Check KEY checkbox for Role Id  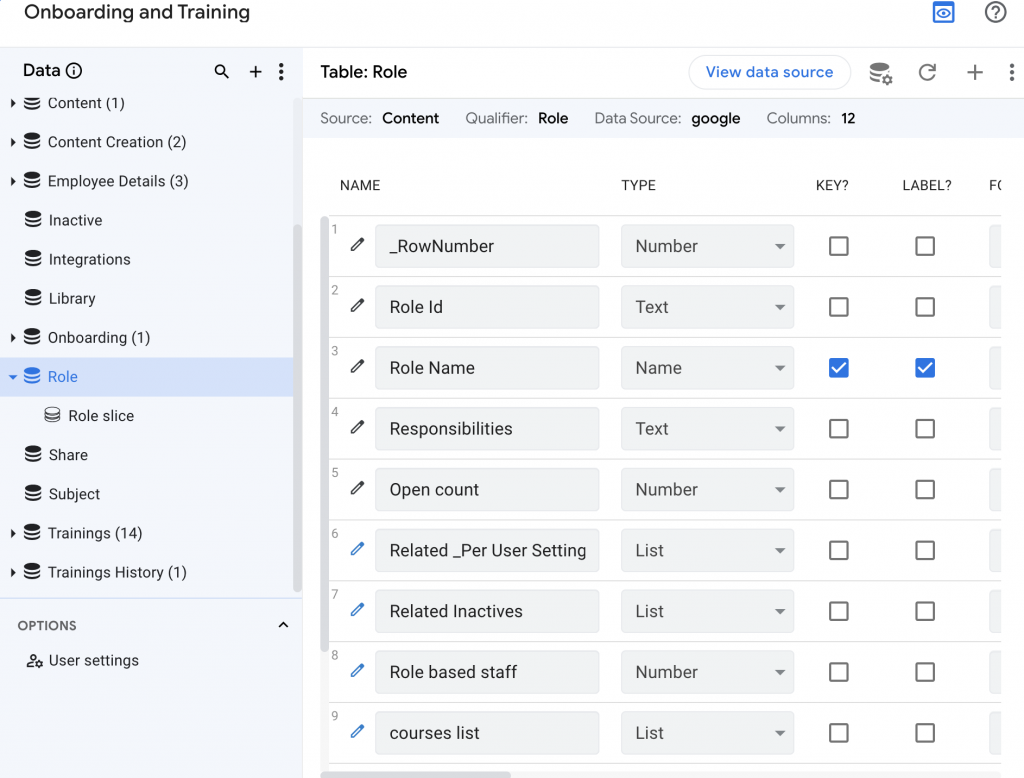tap(838, 307)
